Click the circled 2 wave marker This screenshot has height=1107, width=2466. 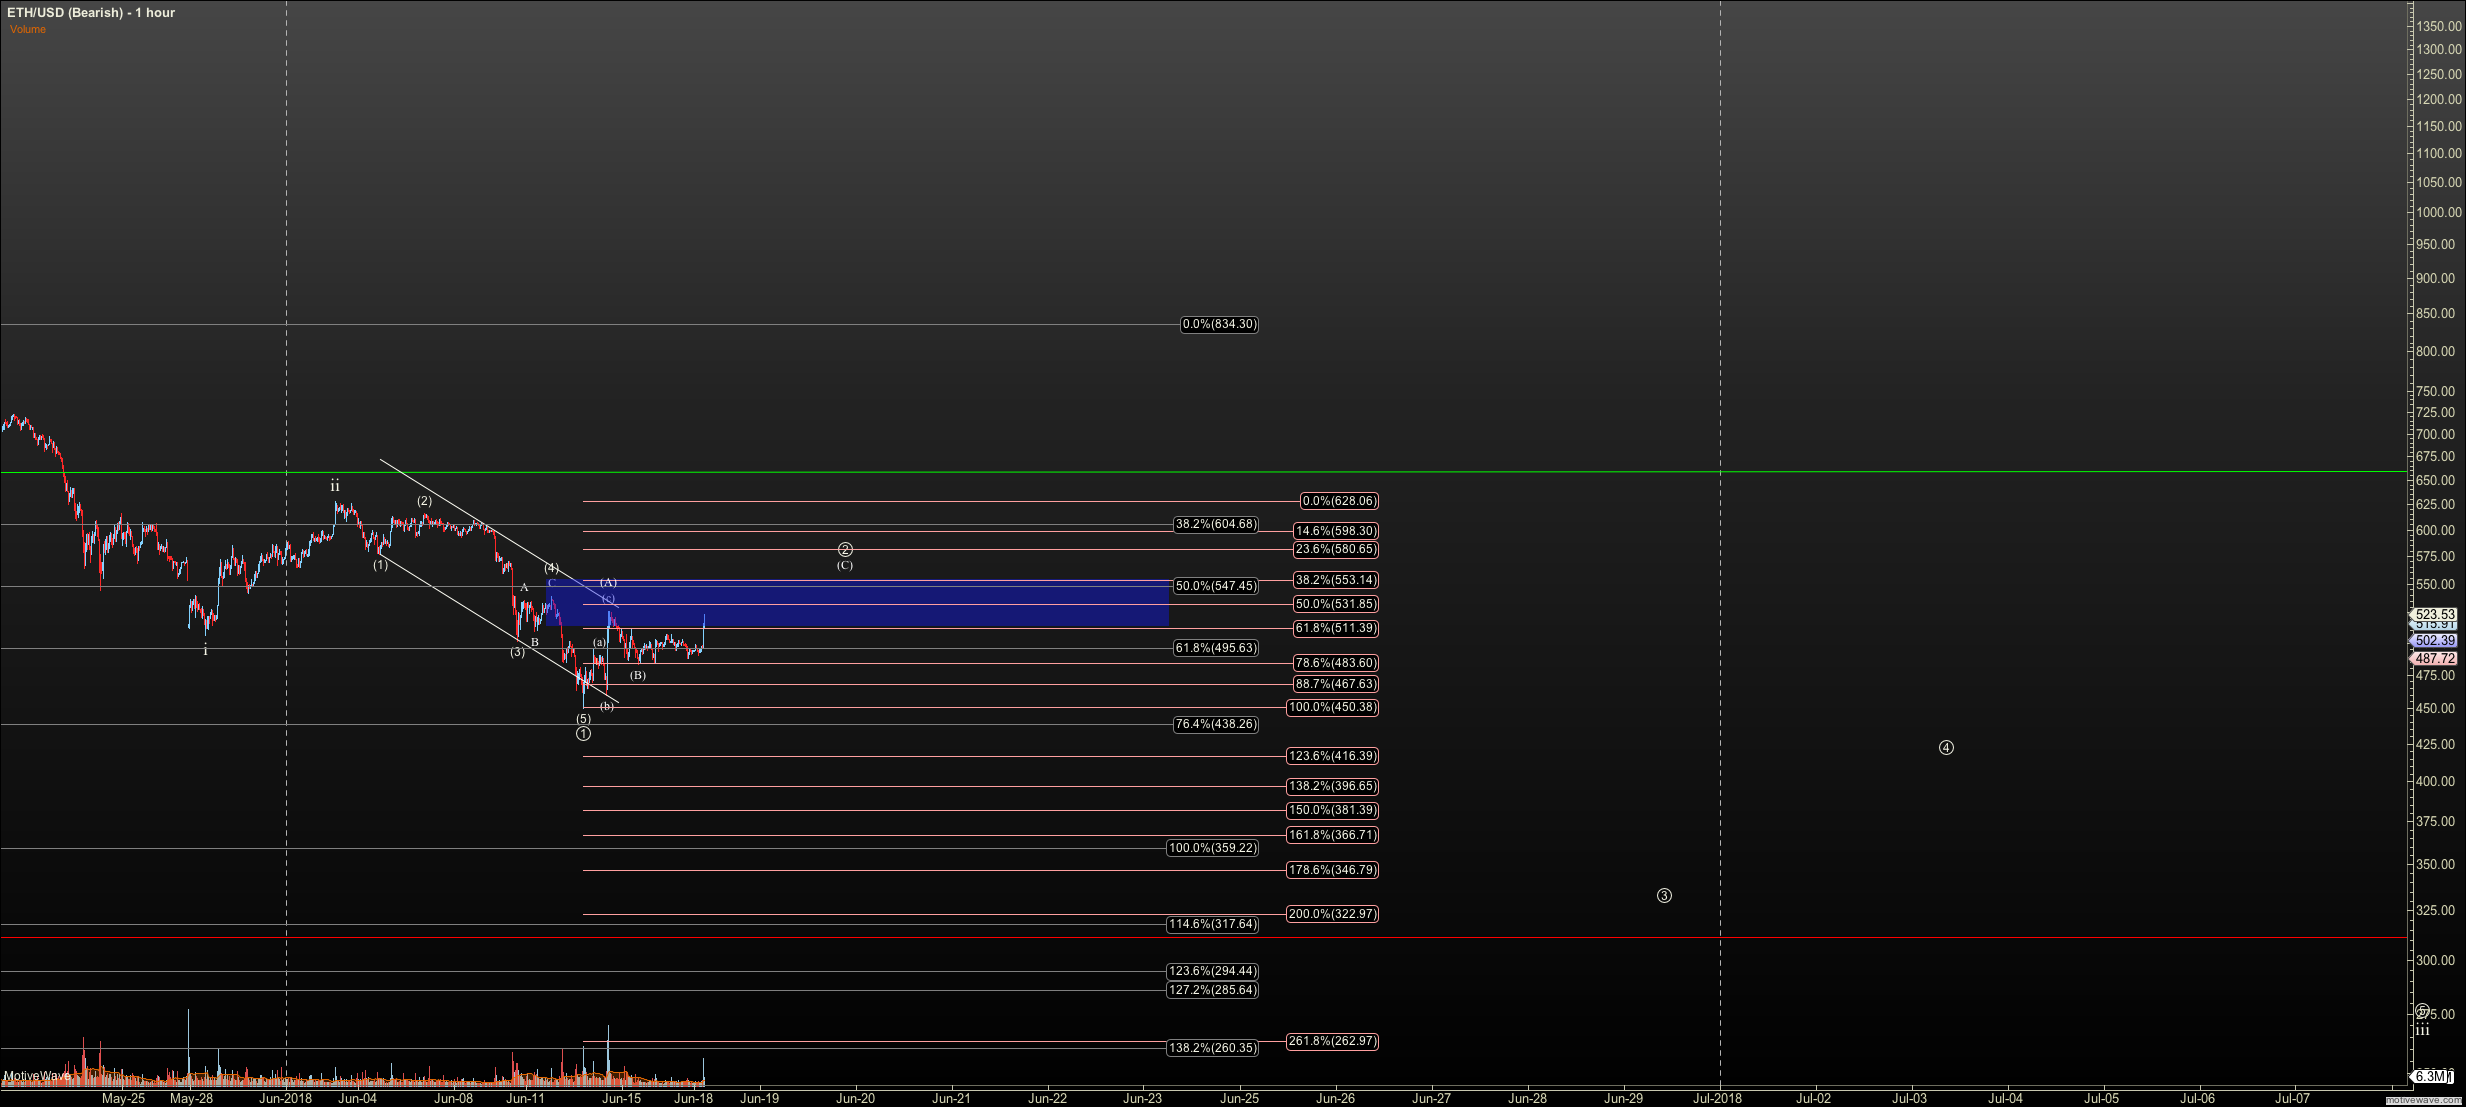845,550
